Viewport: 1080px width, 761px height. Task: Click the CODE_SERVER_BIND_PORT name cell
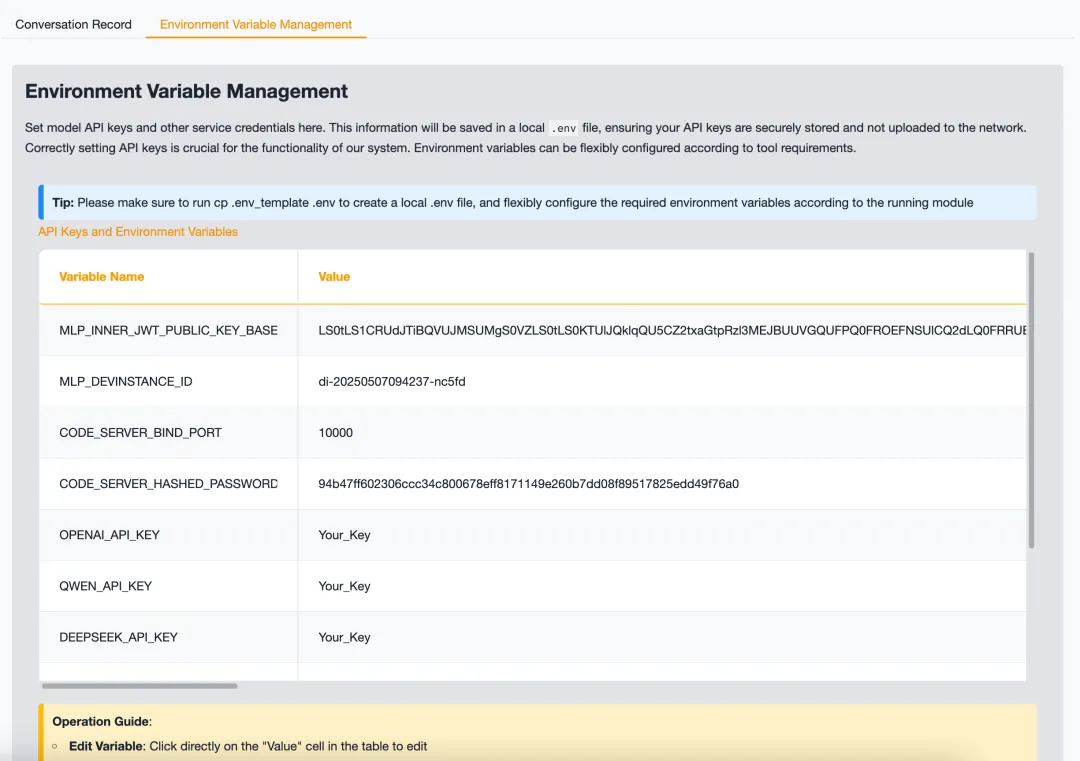pyautogui.click(x=140, y=433)
